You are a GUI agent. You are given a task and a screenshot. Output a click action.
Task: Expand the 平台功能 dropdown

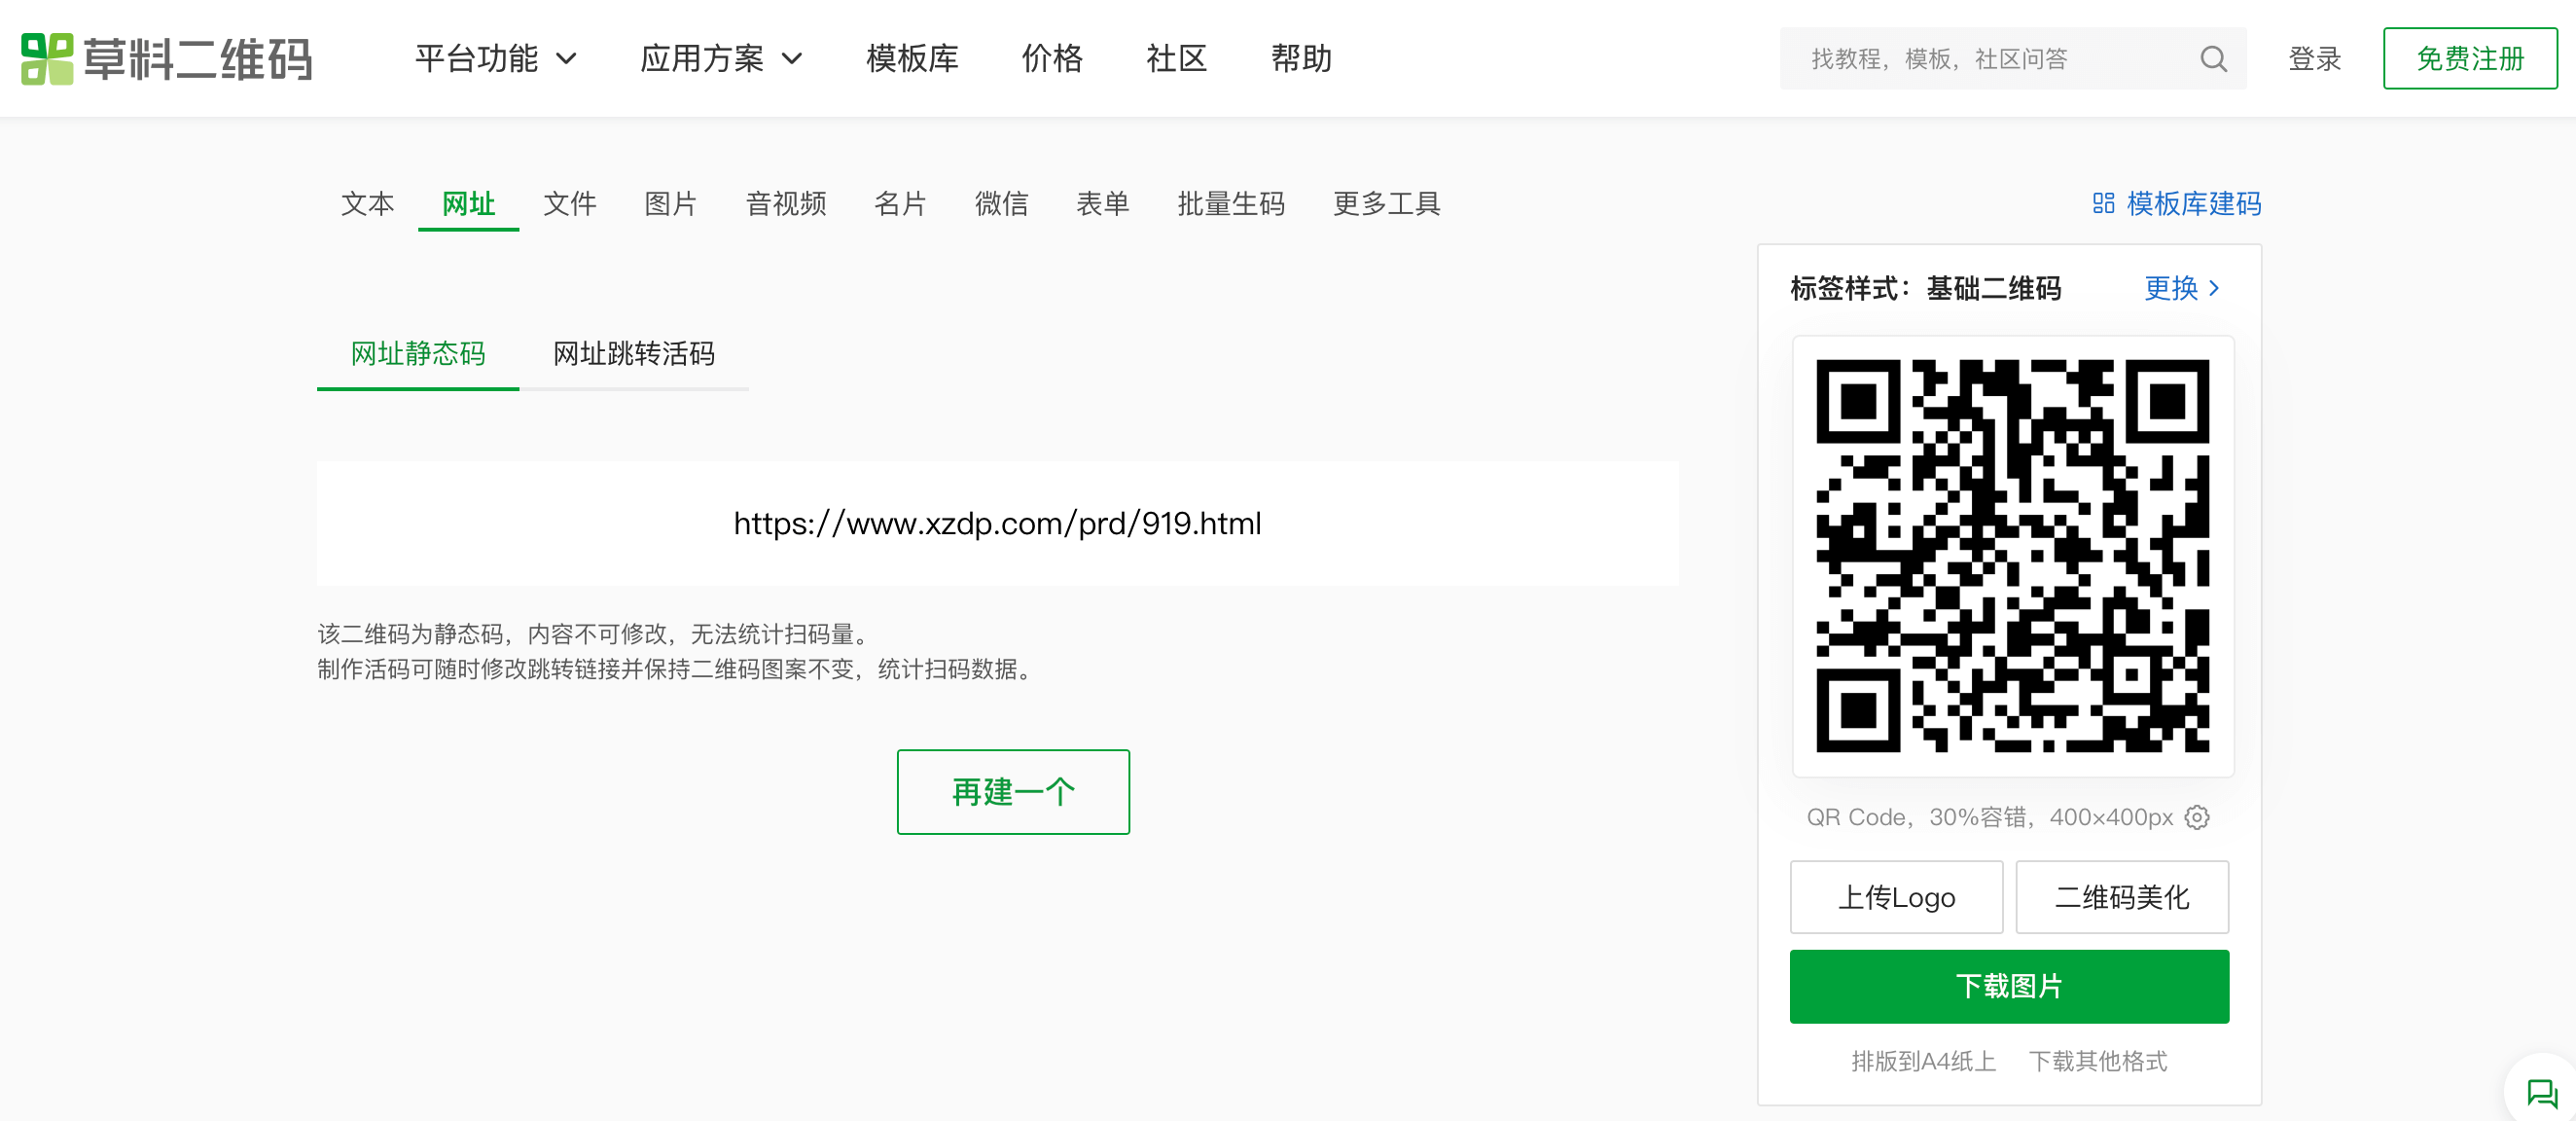(496, 59)
